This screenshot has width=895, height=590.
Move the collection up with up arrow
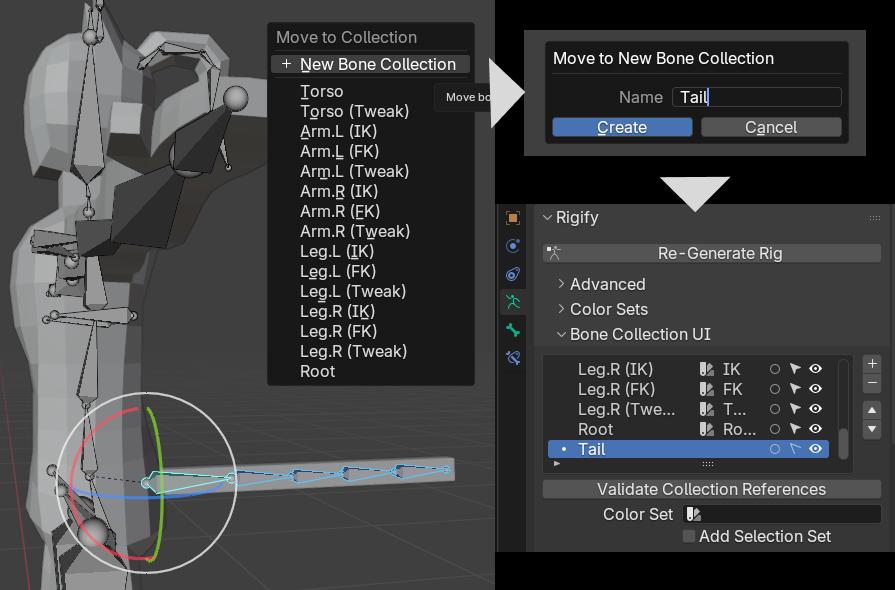click(872, 410)
